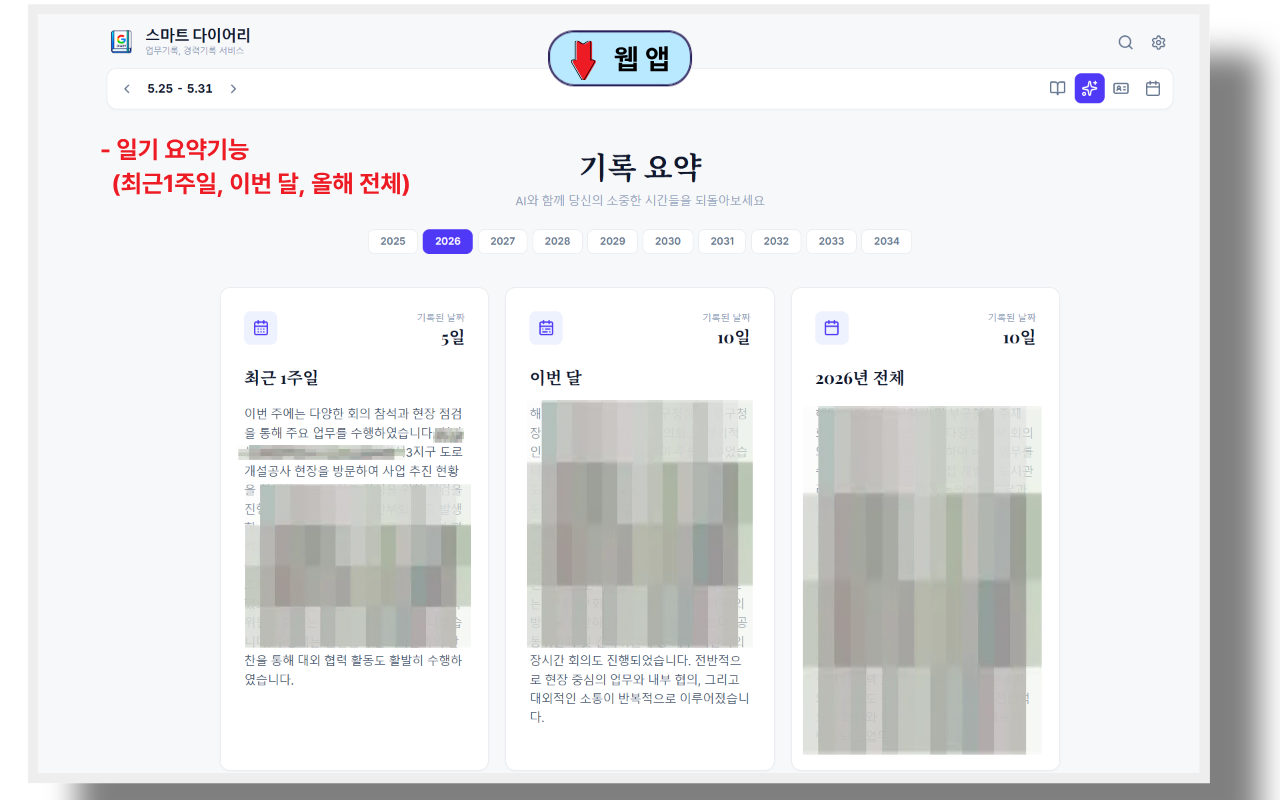Click calendar icon on 2026년 전체 card
1280x800 pixels.
pyautogui.click(x=832, y=328)
